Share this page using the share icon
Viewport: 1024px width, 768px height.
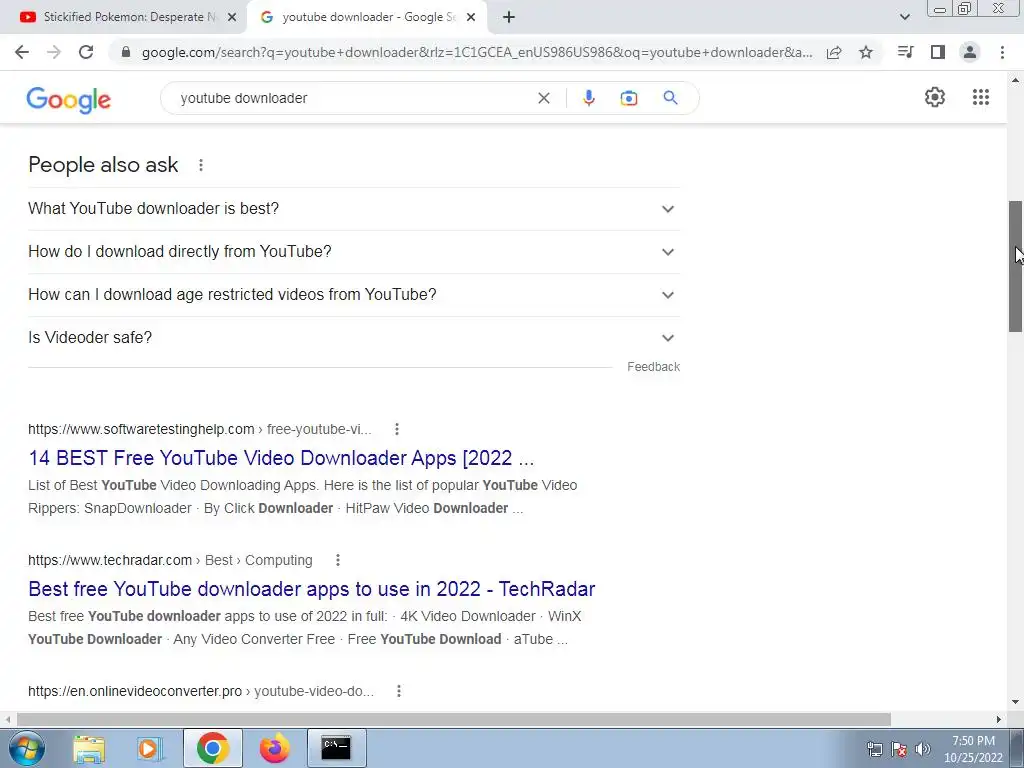[x=834, y=52]
